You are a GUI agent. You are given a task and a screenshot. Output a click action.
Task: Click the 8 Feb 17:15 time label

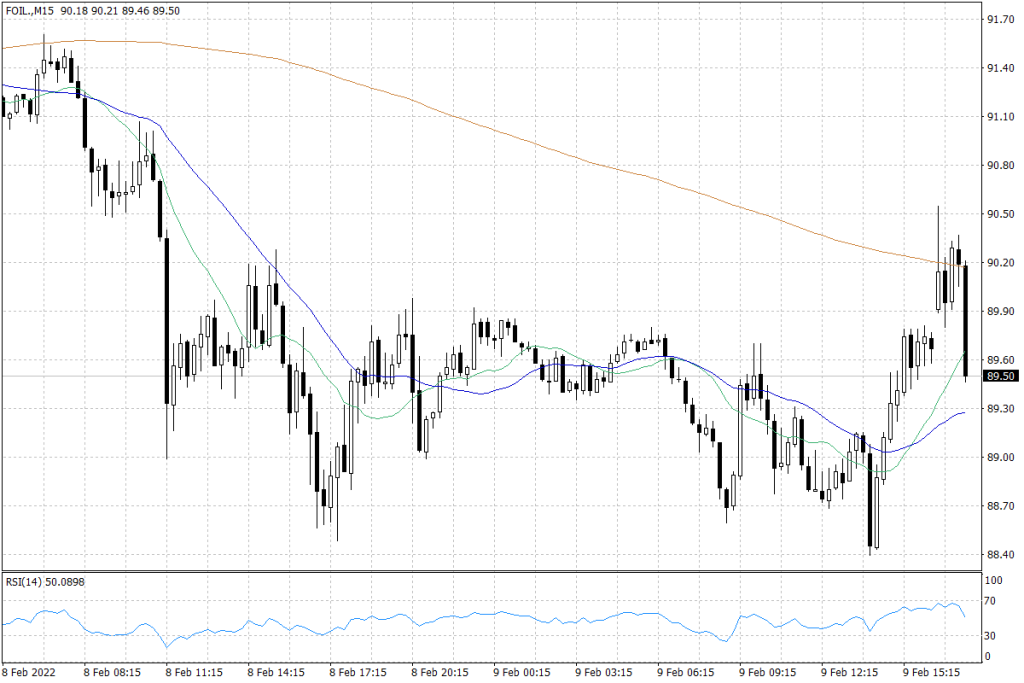point(358,673)
